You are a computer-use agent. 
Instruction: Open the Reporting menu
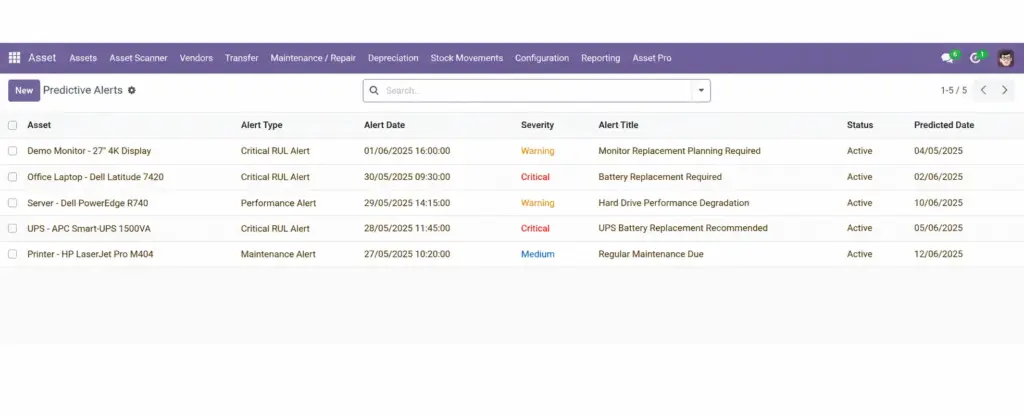(601, 58)
